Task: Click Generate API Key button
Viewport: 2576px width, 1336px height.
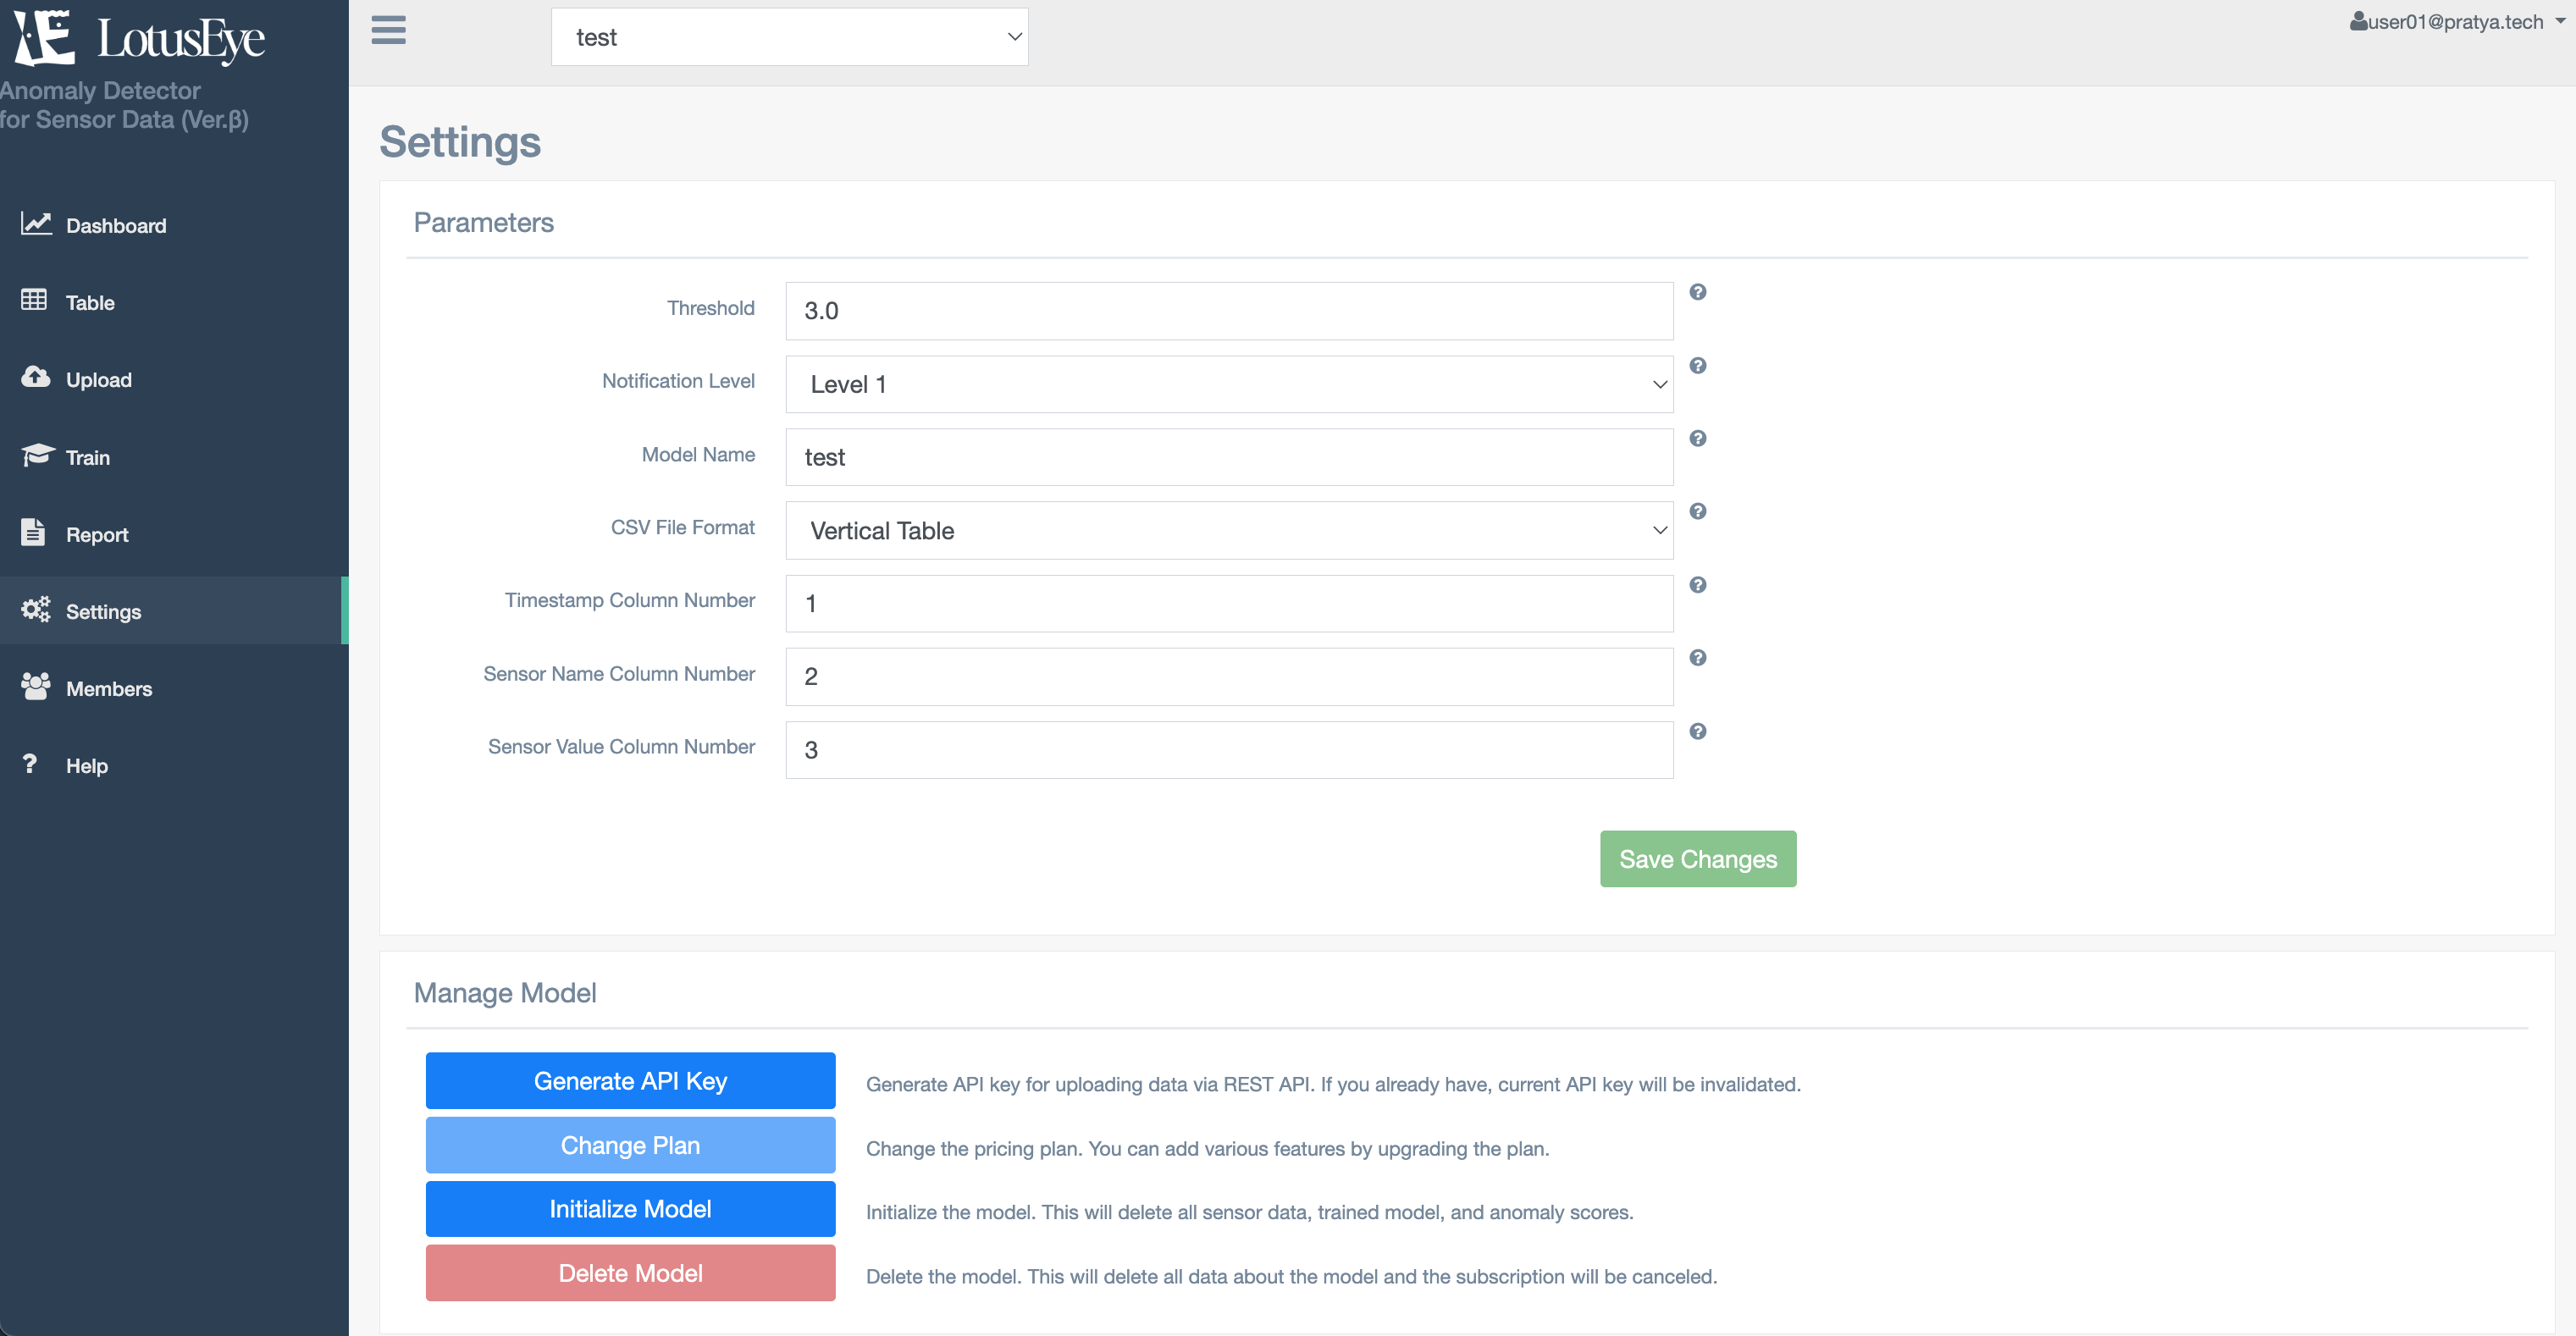Action: (x=628, y=1079)
